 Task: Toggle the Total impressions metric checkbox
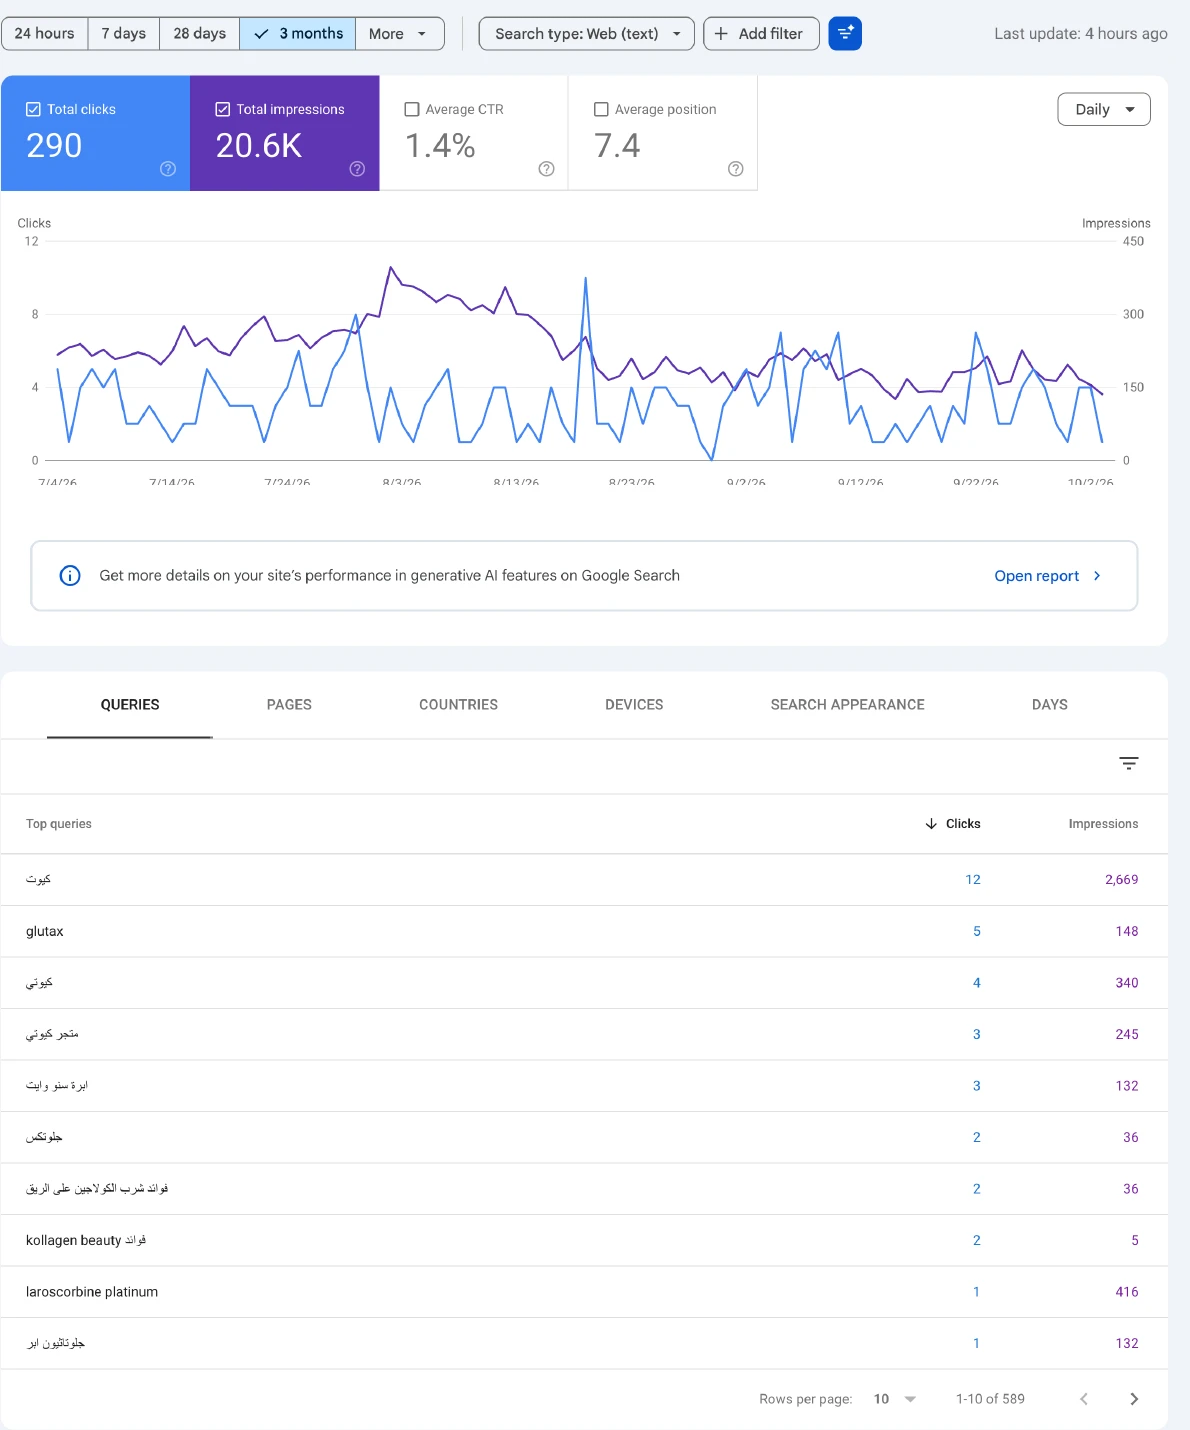222,109
